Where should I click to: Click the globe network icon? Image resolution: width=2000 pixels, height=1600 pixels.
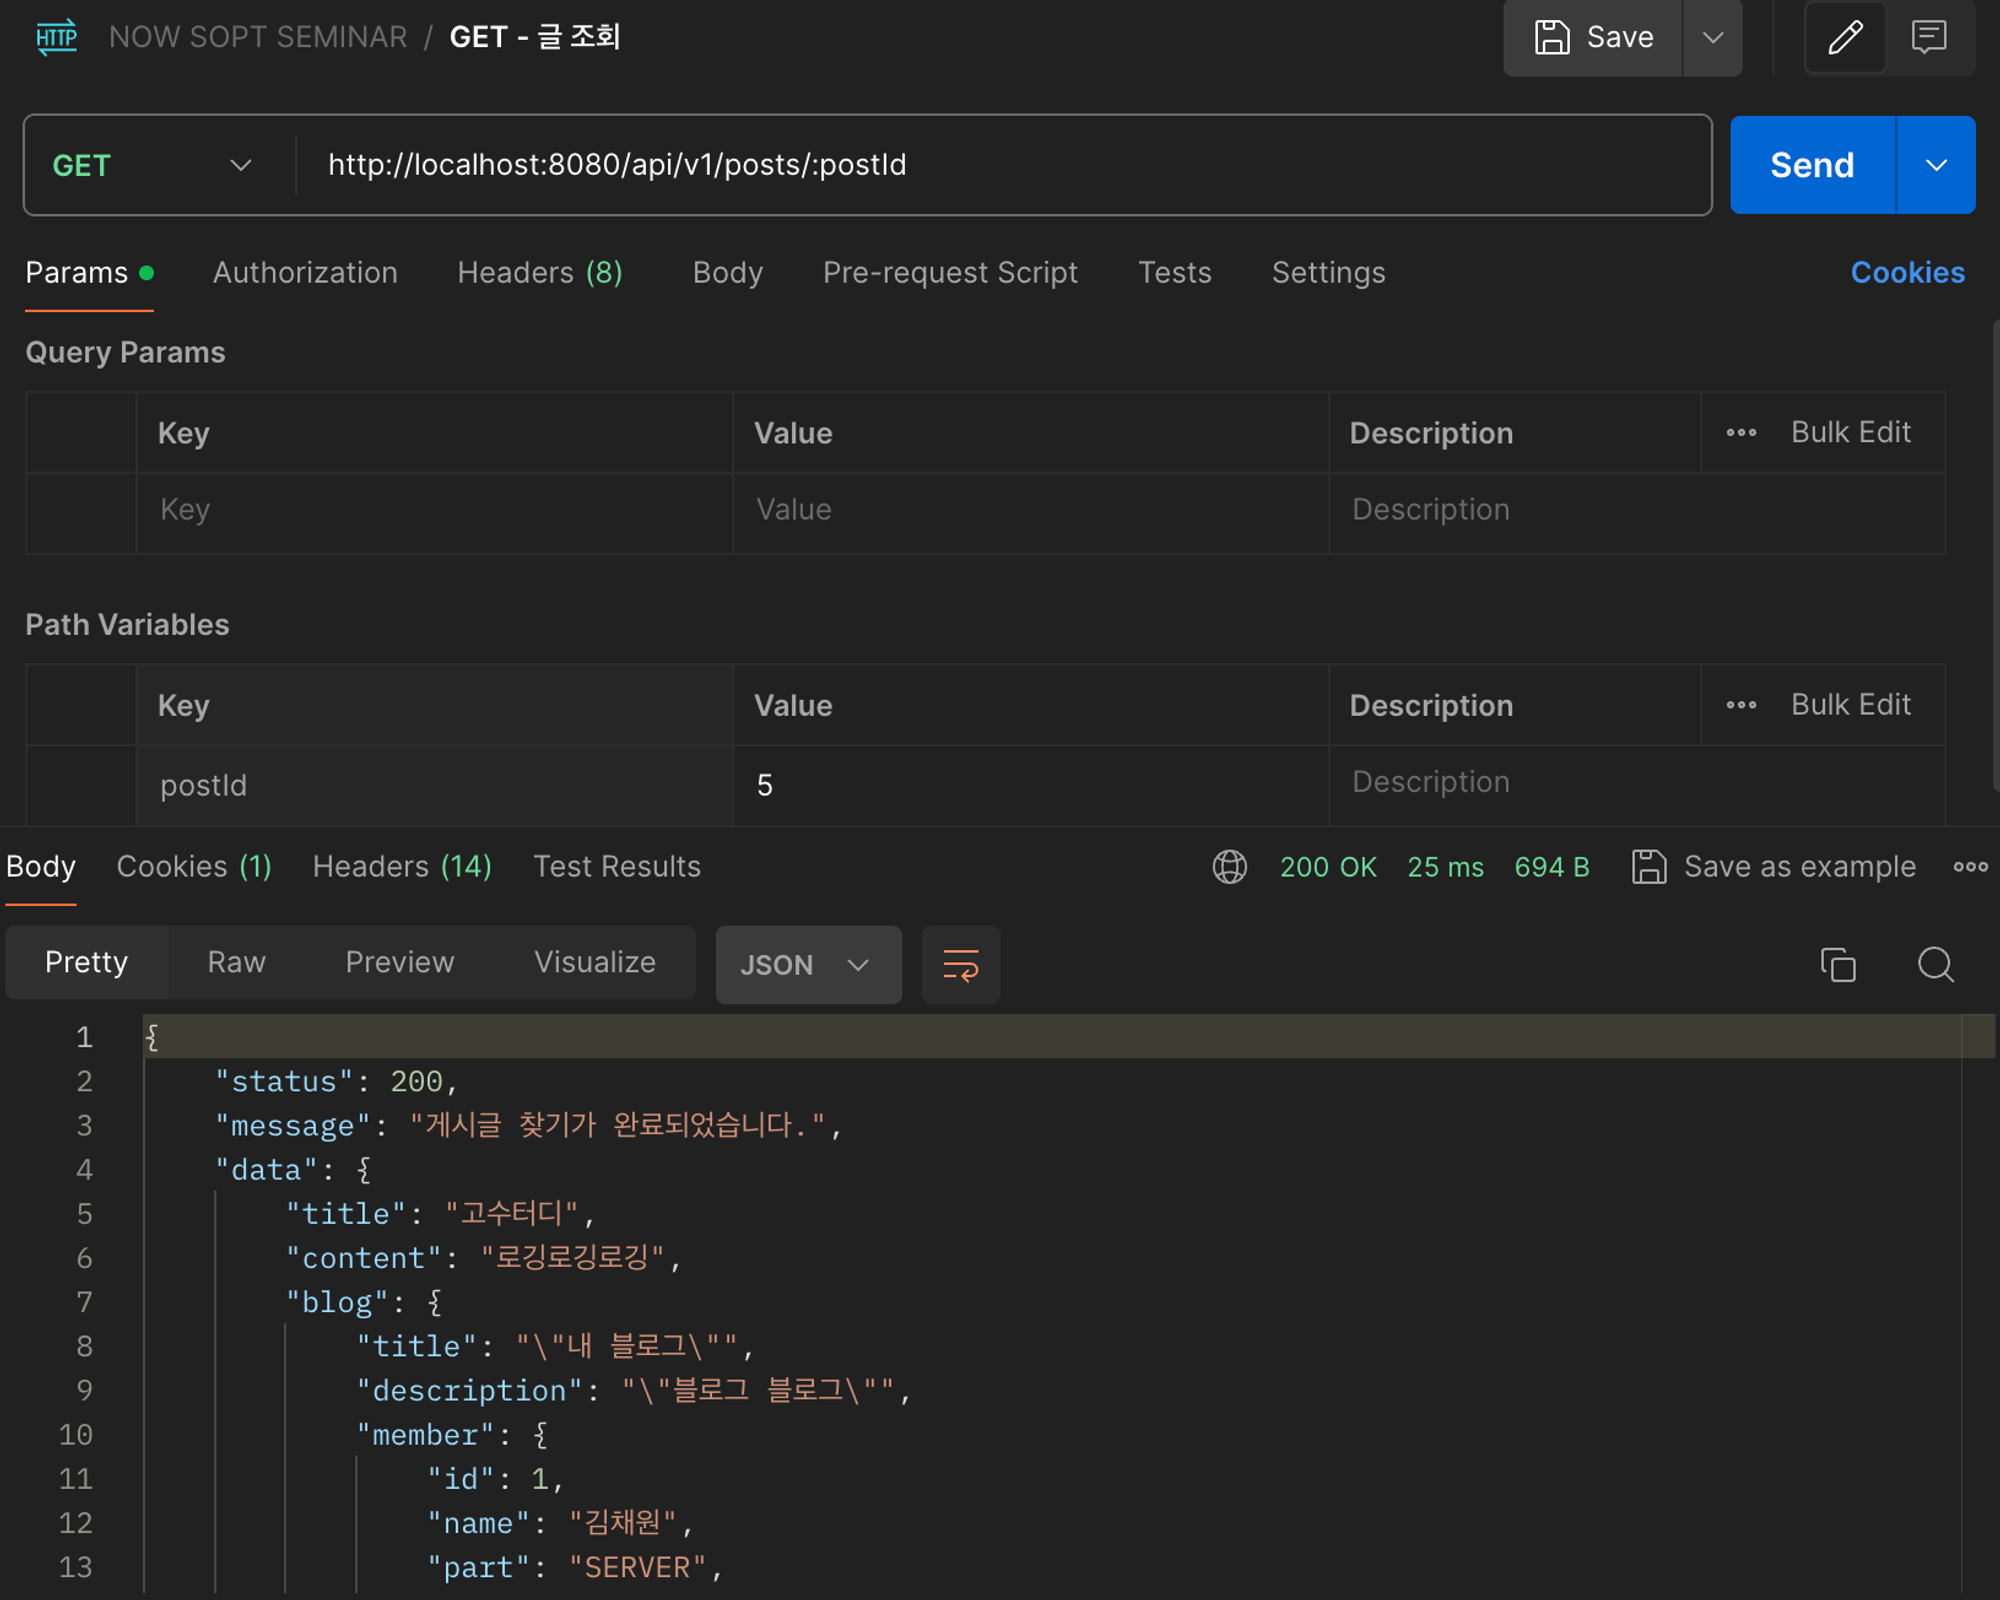tap(1229, 866)
